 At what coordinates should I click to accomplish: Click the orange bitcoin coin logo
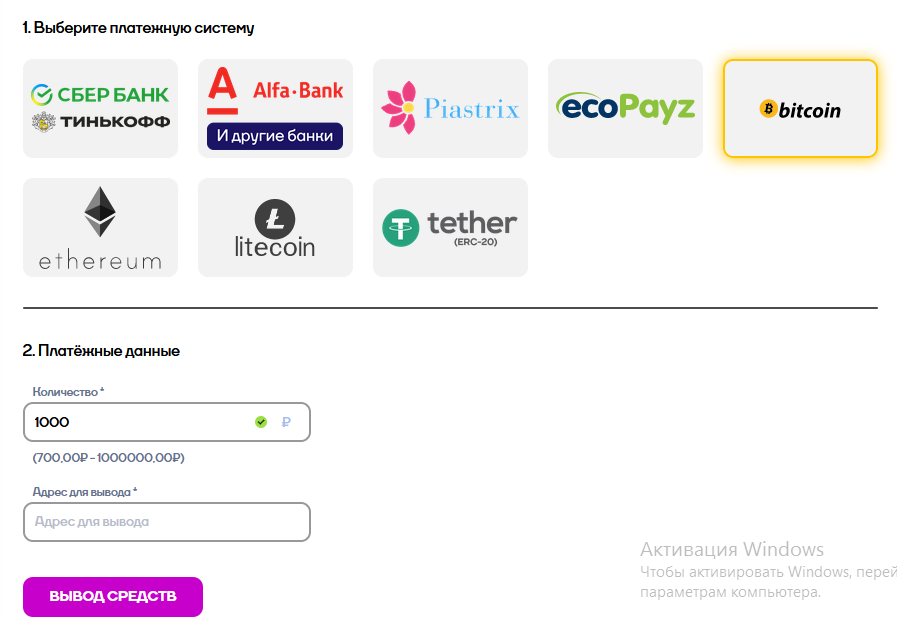point(768,108)
